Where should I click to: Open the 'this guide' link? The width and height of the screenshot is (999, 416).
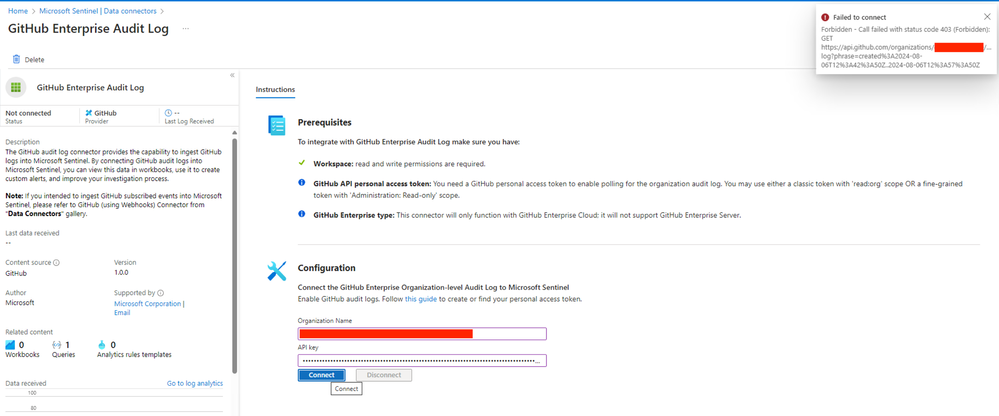pyautogui.click(x=420, y=299)
